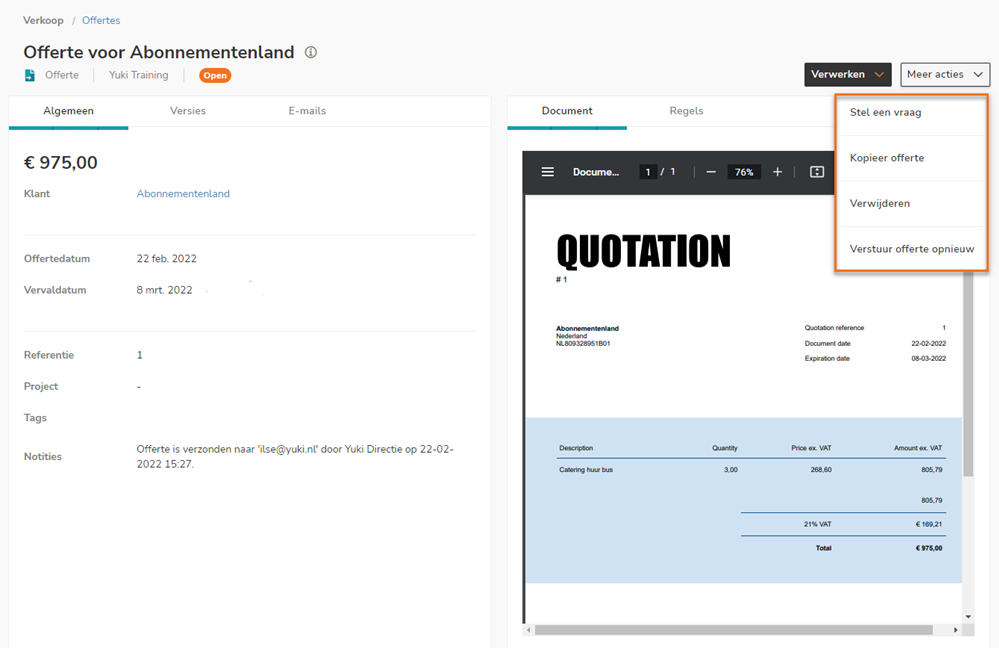The image size is (999, 648).
Task: Click the orange Open status badge
Action: pos(215,75)
